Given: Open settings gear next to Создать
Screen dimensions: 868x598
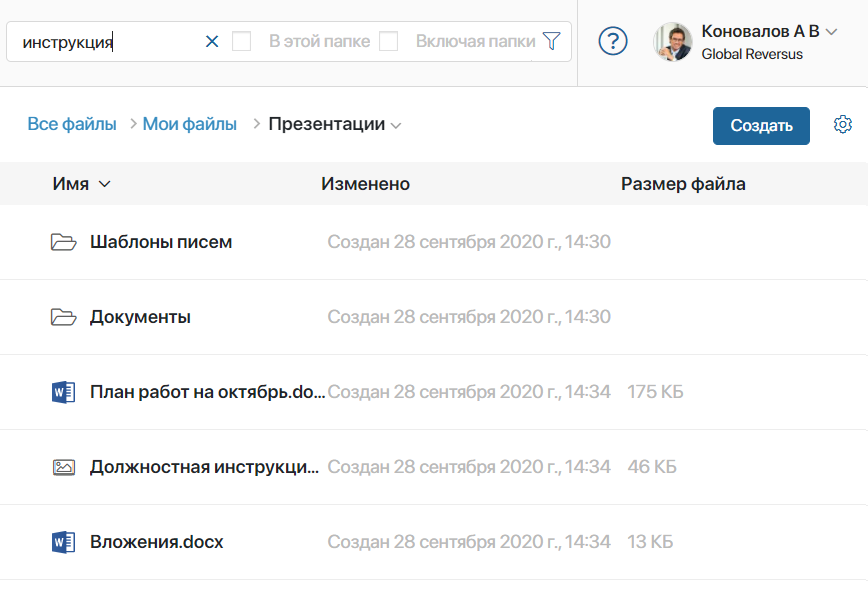Looking at the screenshot, I should tap(843, 125).
